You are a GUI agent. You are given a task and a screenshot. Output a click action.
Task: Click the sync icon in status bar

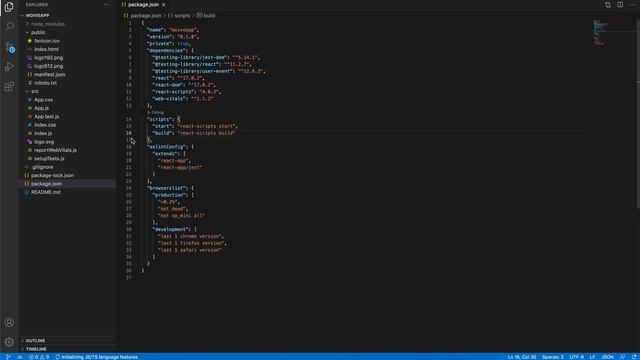[x=20, y=357]
